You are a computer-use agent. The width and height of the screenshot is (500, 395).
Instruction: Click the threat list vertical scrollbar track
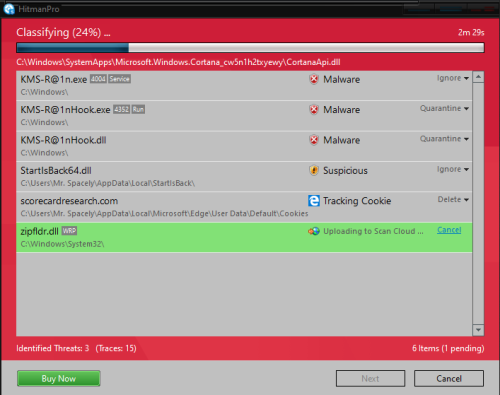tap(478, 203)
